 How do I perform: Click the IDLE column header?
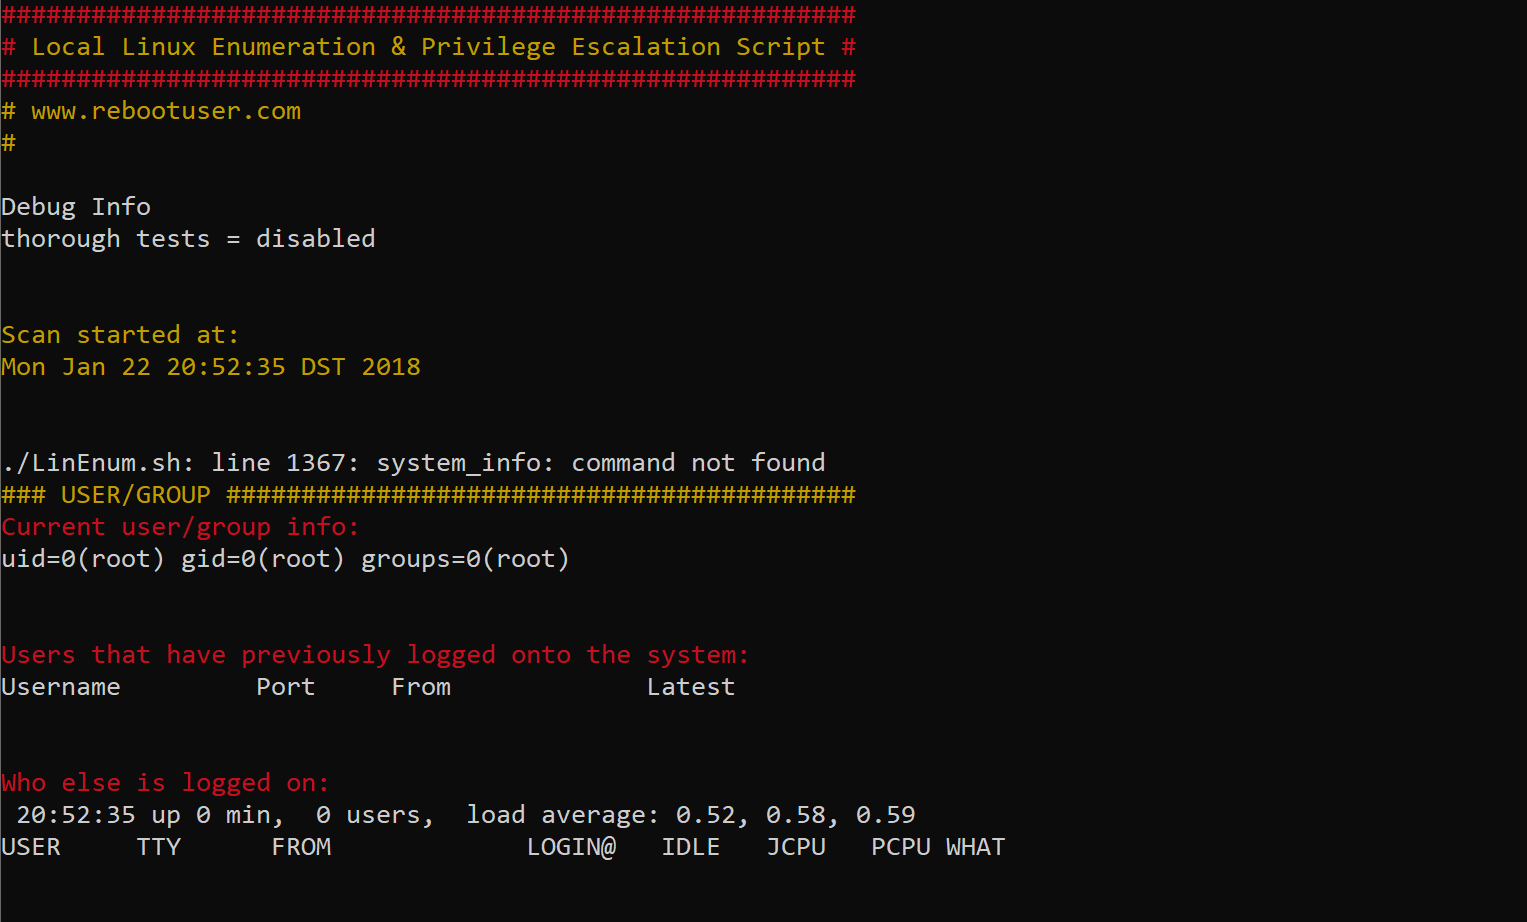pyautogui.click(x=691, y=847)
